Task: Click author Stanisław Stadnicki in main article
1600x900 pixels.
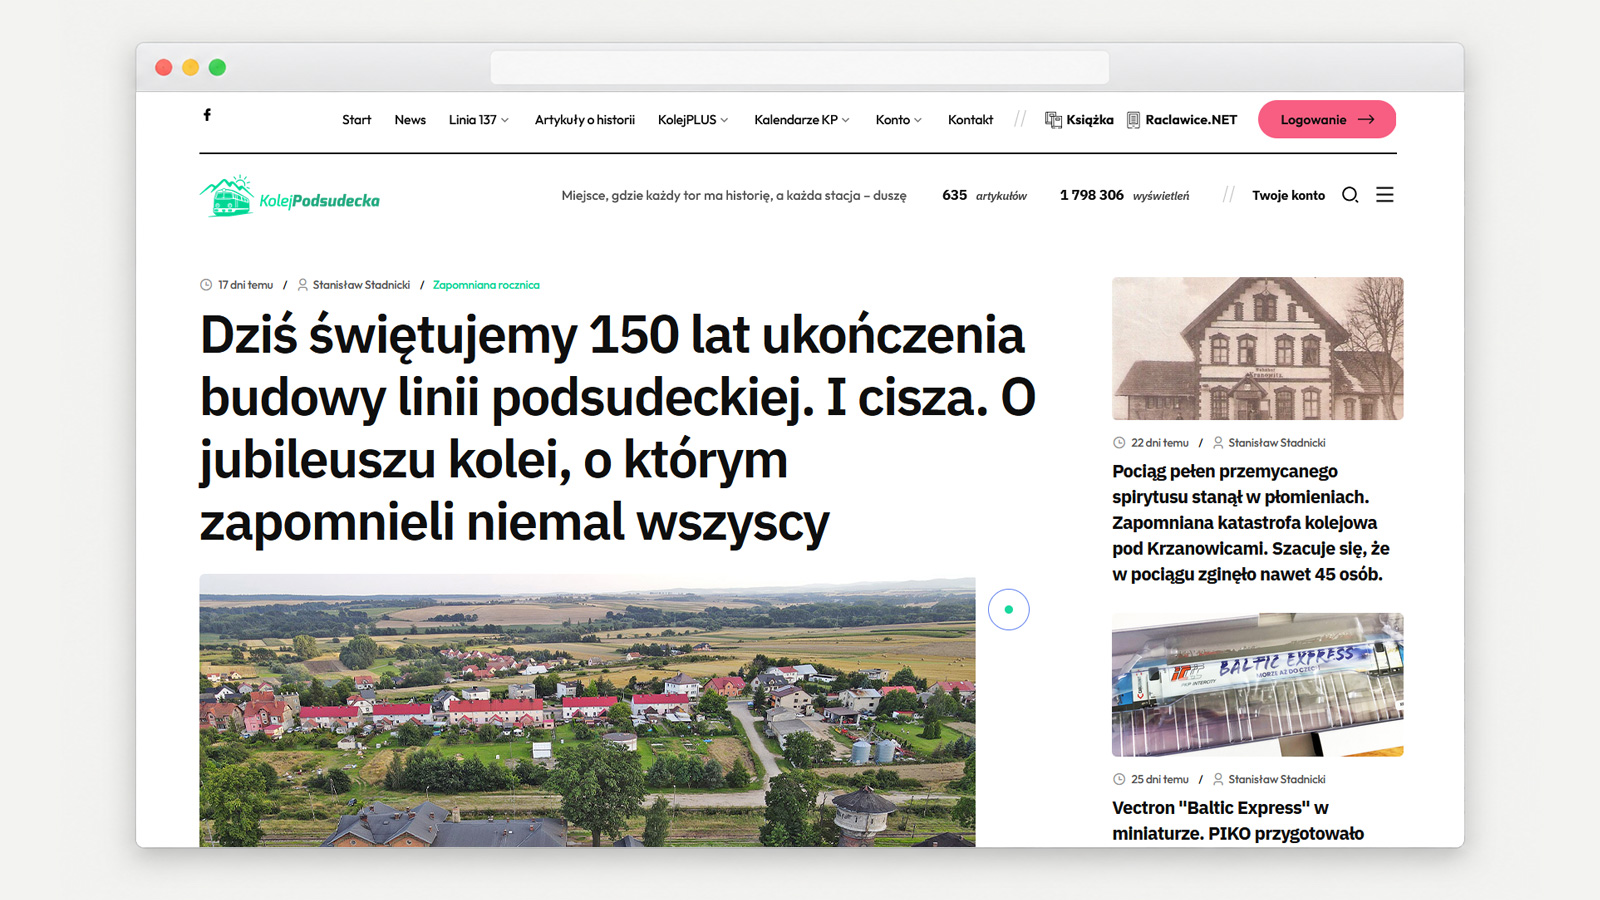Action: click(361, 285)
